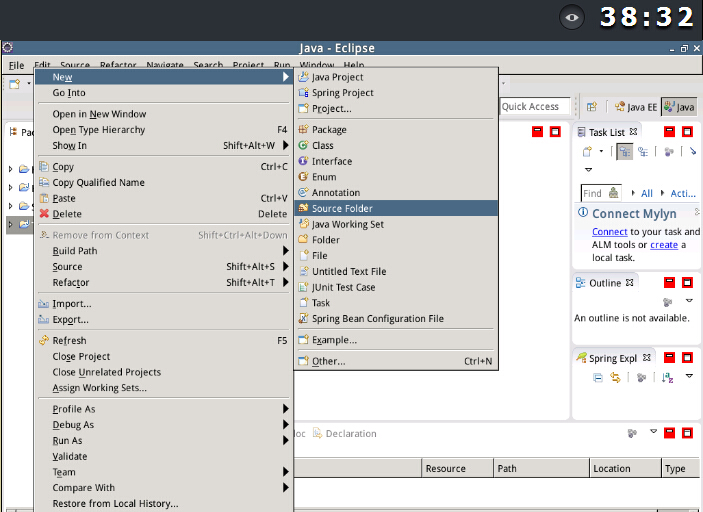Click the Find field in Task List
Image resolution: width=703 pixels, height=512 pixels.
[x=601, y=193]
